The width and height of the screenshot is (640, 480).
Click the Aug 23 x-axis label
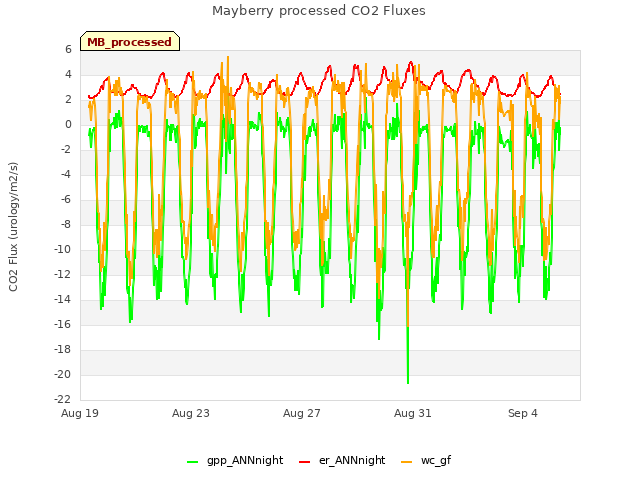click(x=191, y=413)
